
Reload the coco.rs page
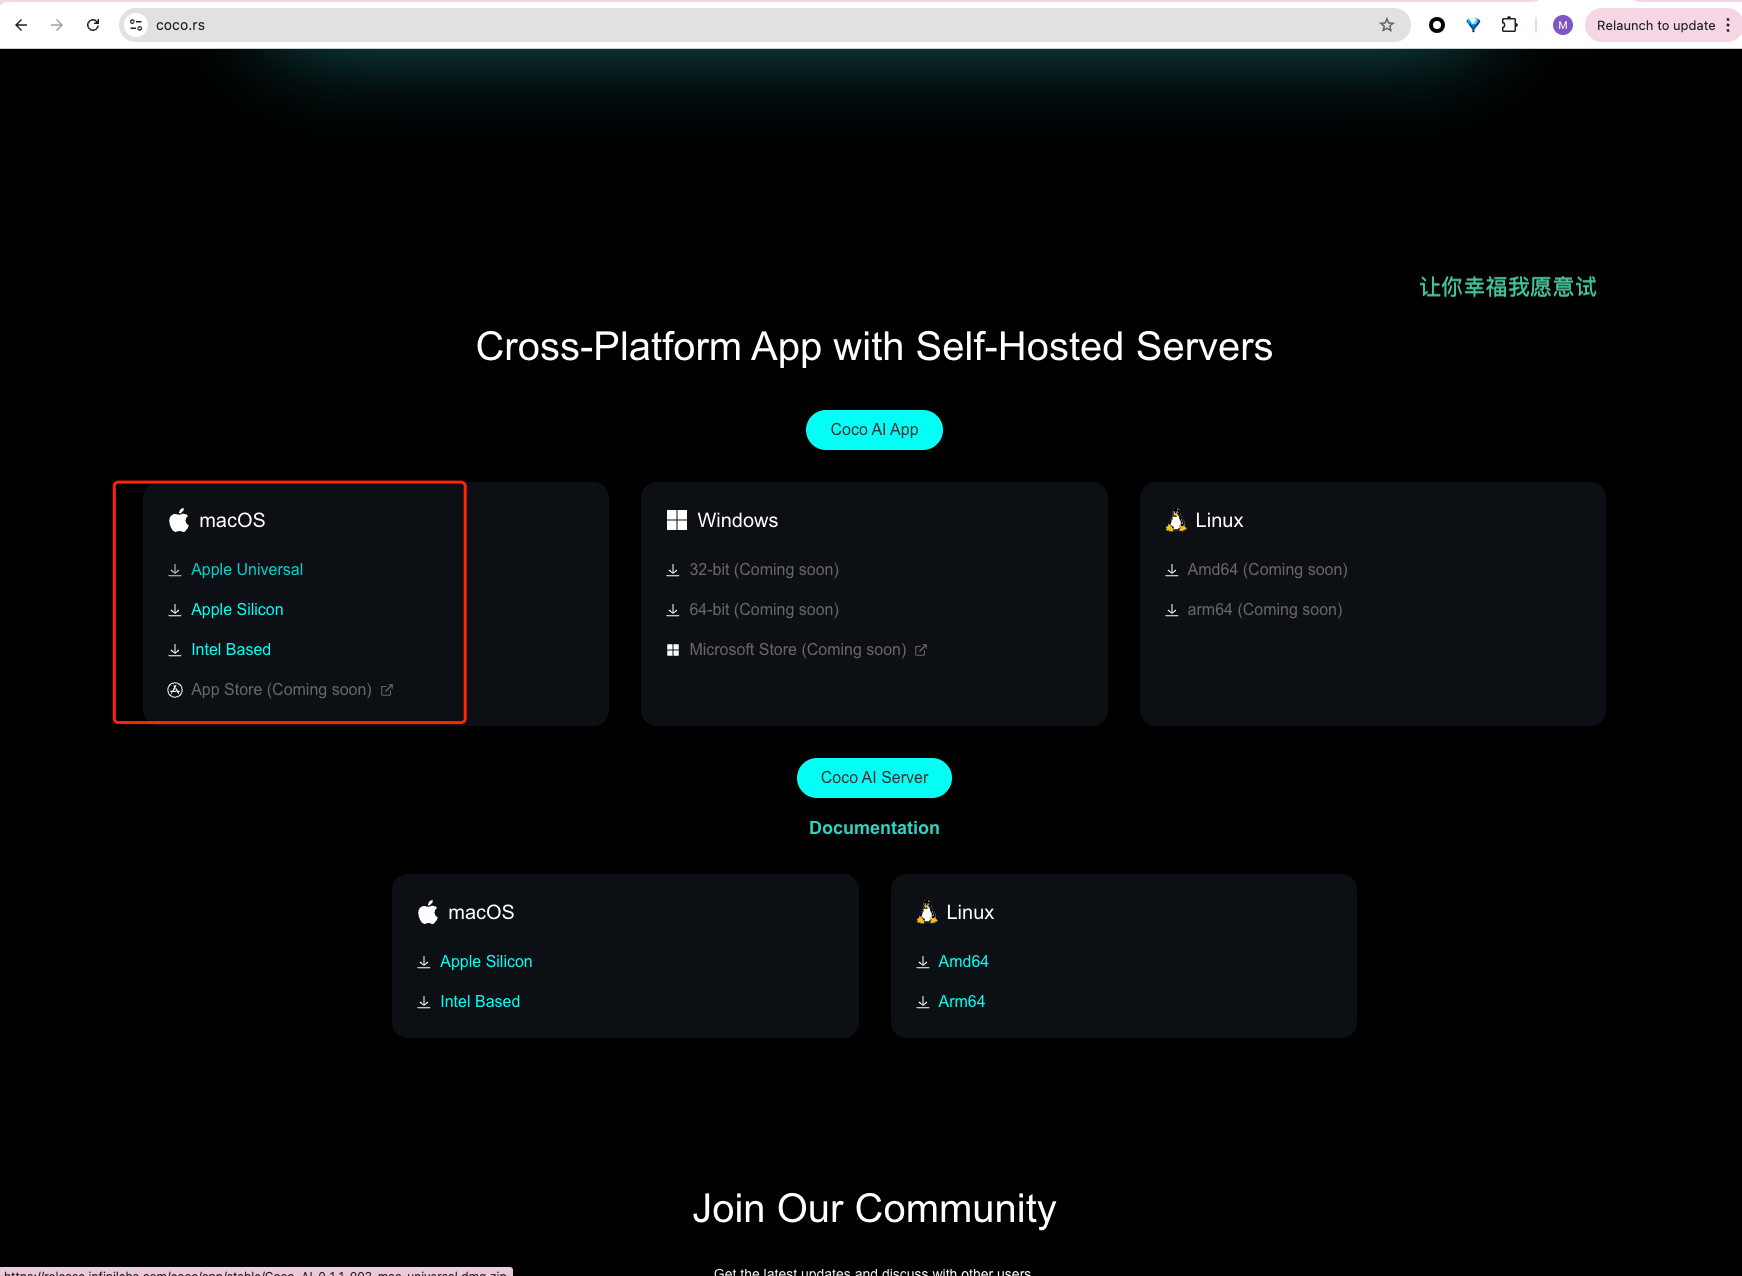coord(93,25)
